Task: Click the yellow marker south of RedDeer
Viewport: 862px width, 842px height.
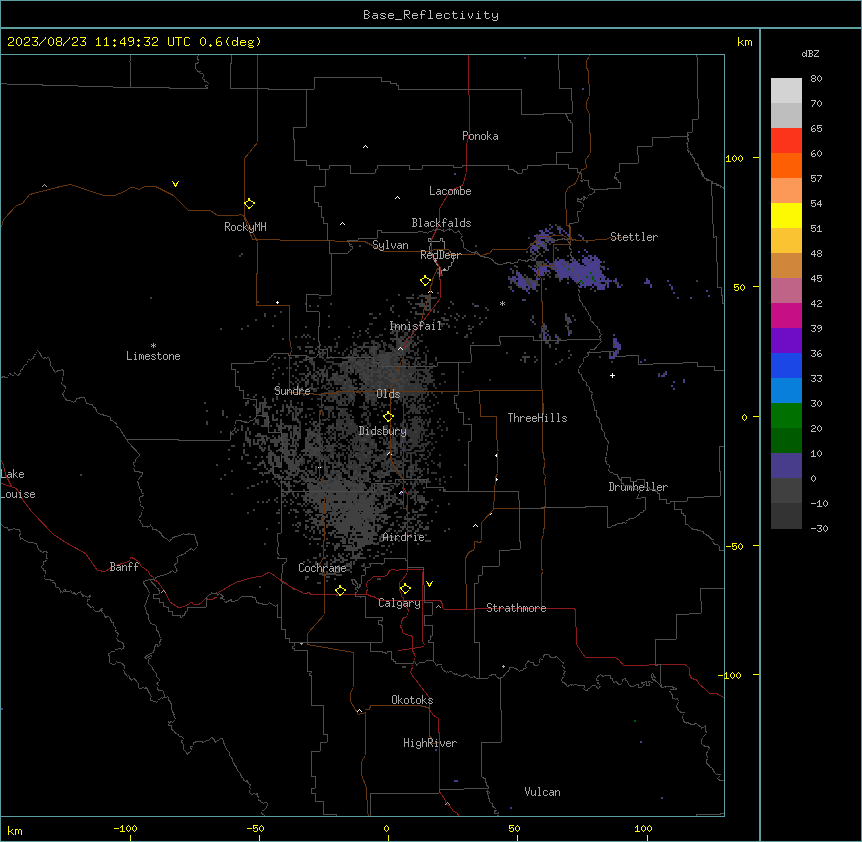Action: tap(426, 281)
